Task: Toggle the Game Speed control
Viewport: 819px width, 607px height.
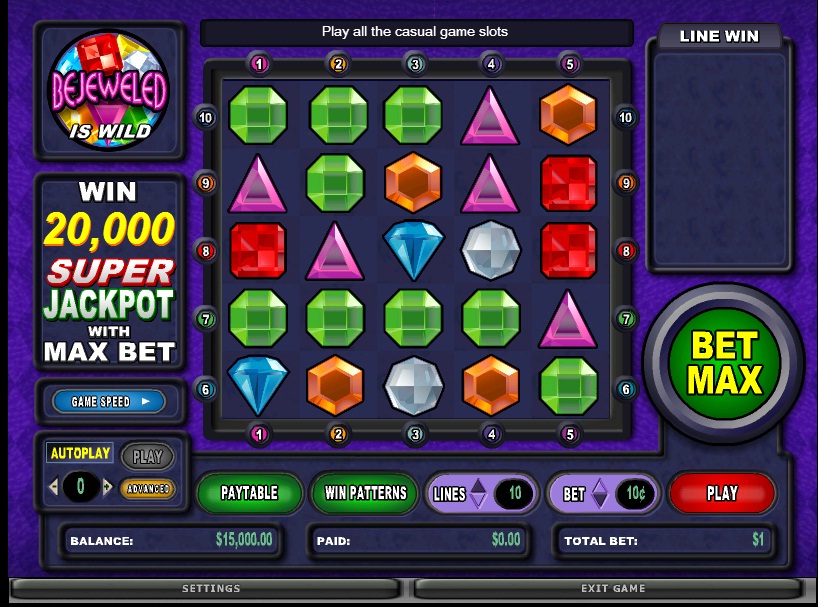Action: (109, 402)
